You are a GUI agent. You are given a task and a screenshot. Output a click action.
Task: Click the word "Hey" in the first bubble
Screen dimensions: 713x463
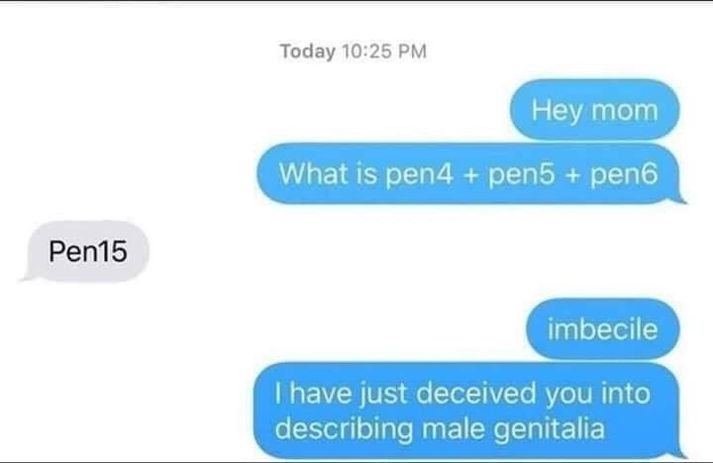557,111
